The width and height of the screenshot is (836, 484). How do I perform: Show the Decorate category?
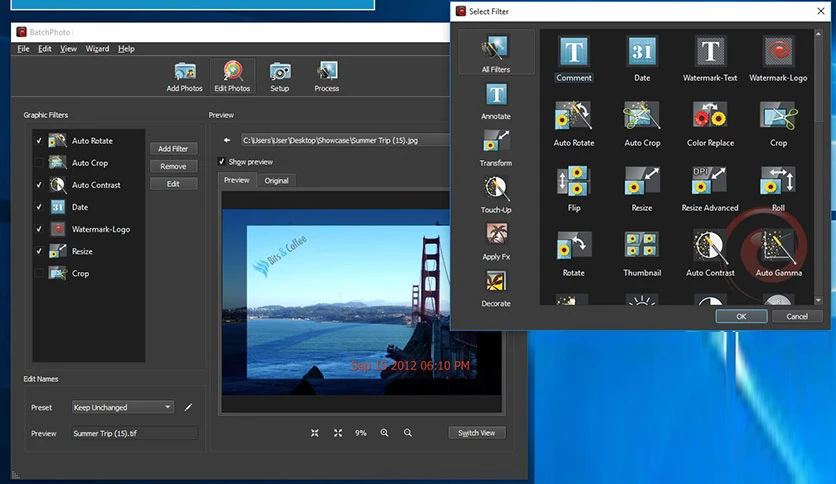point(496,289)
